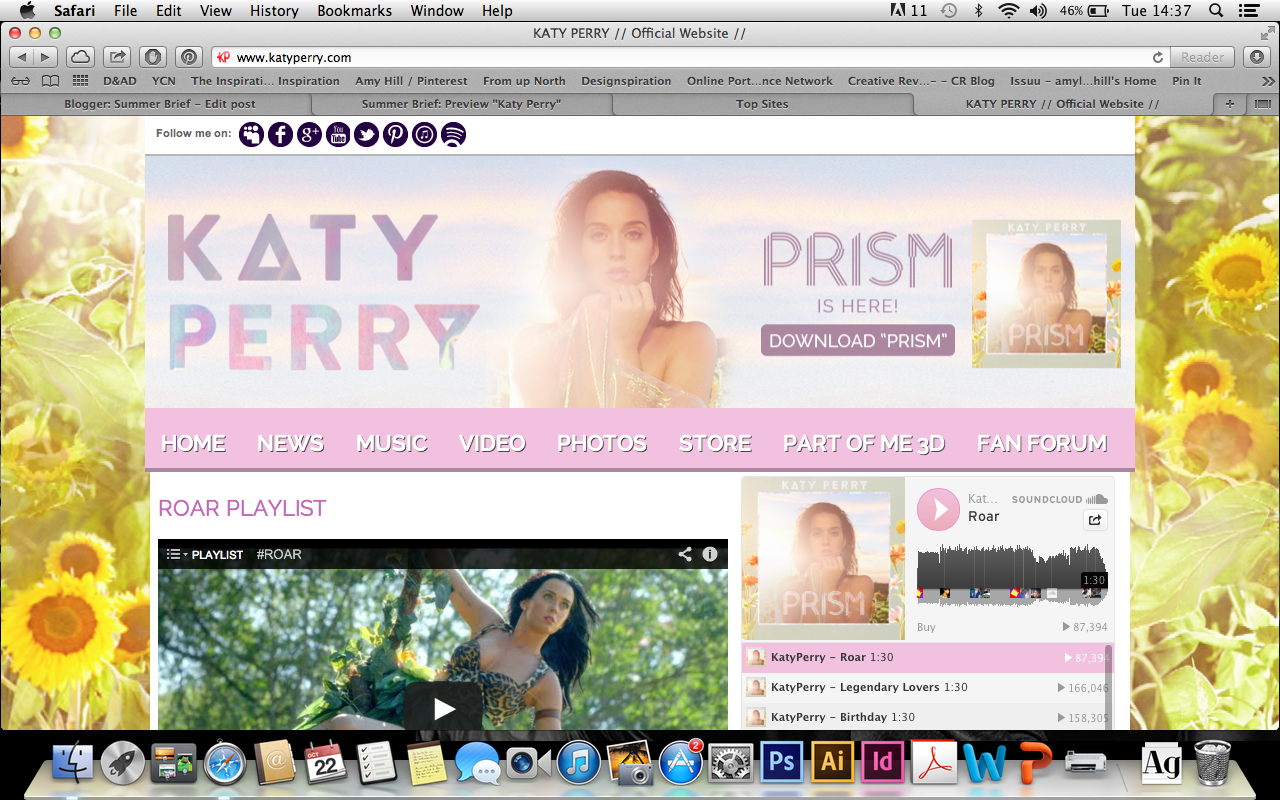This screenshot has width=1280, height=800.
Task: Show bookmarks with the open book icon
Action: click(x=50, y=81)
